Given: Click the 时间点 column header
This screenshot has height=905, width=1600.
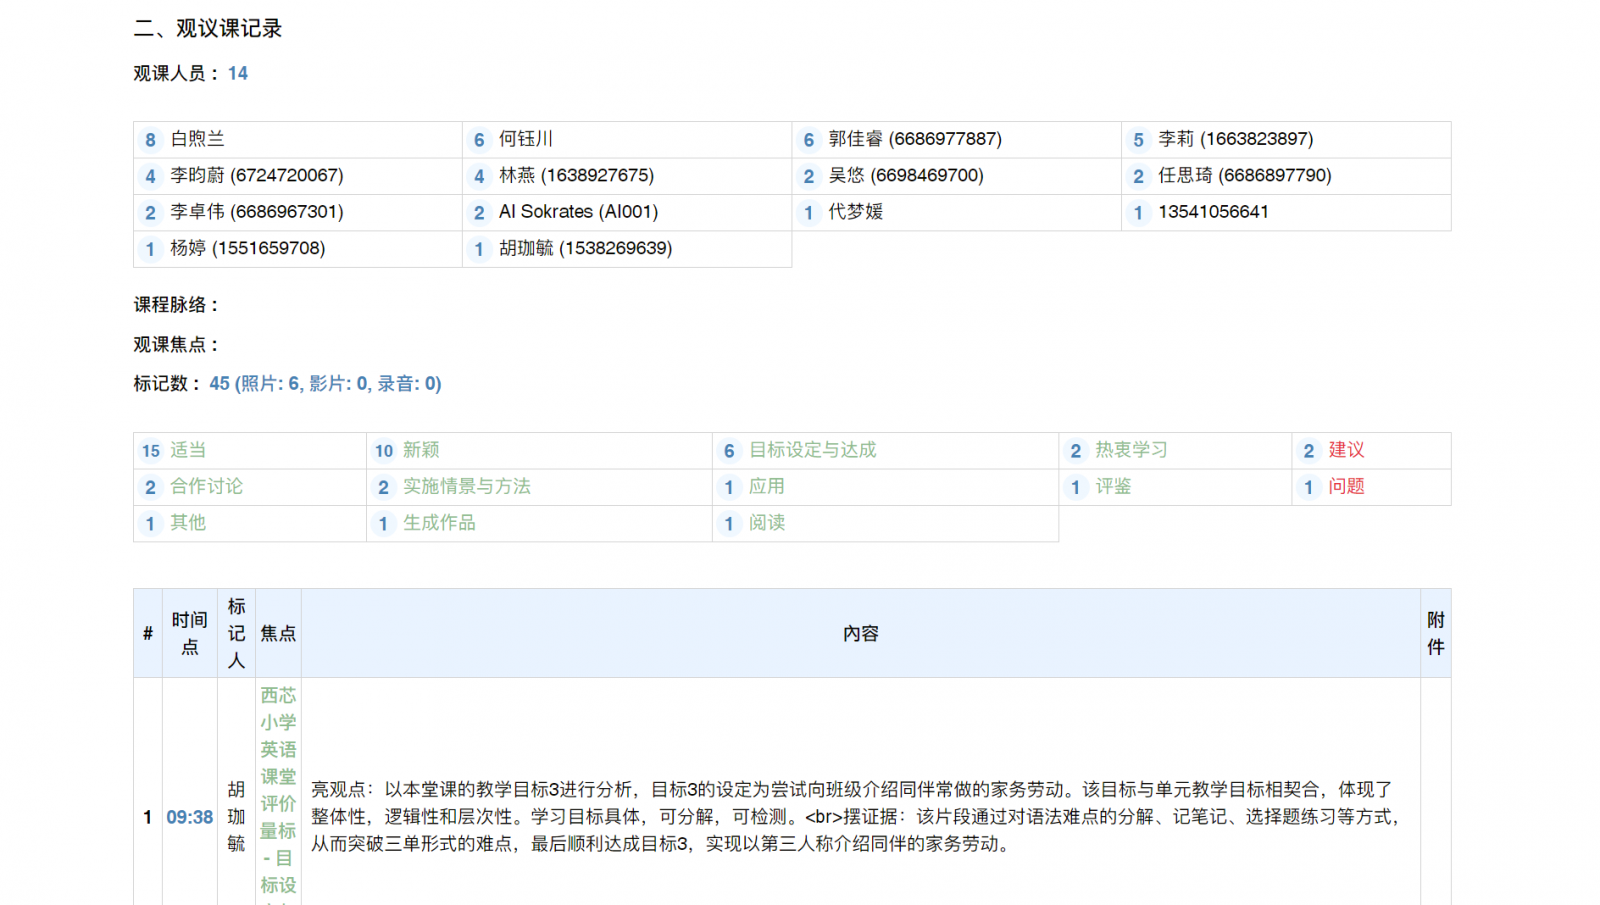Looking at the screenshot, I should 189,633.
